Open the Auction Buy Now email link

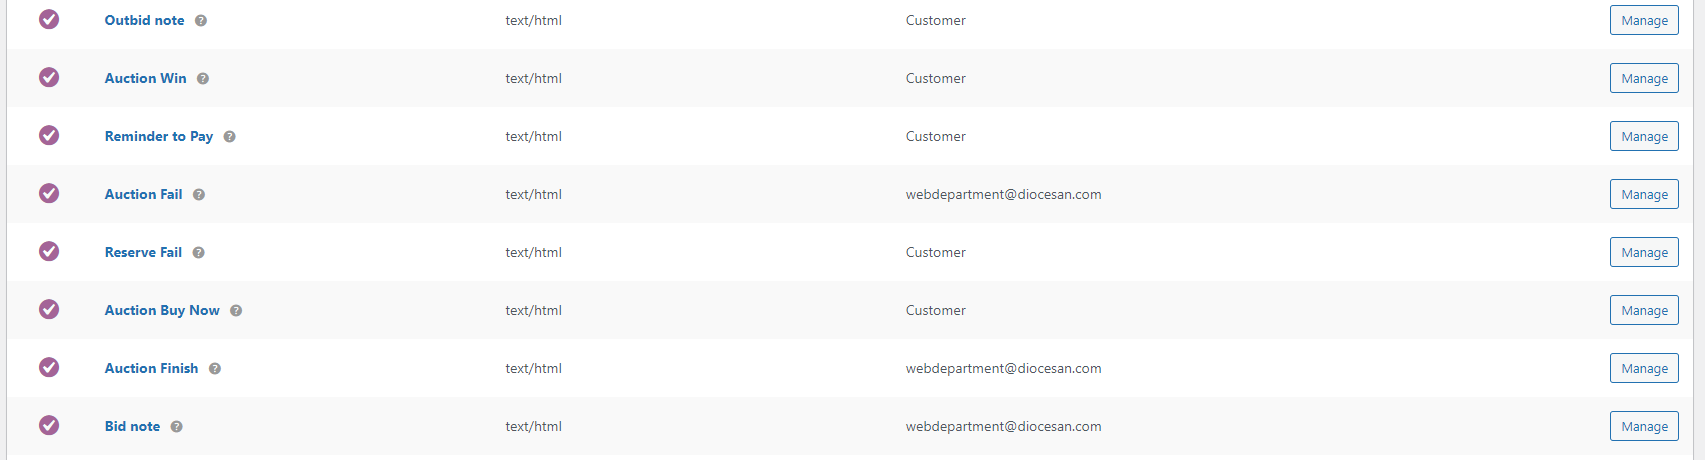pos(162,310)
